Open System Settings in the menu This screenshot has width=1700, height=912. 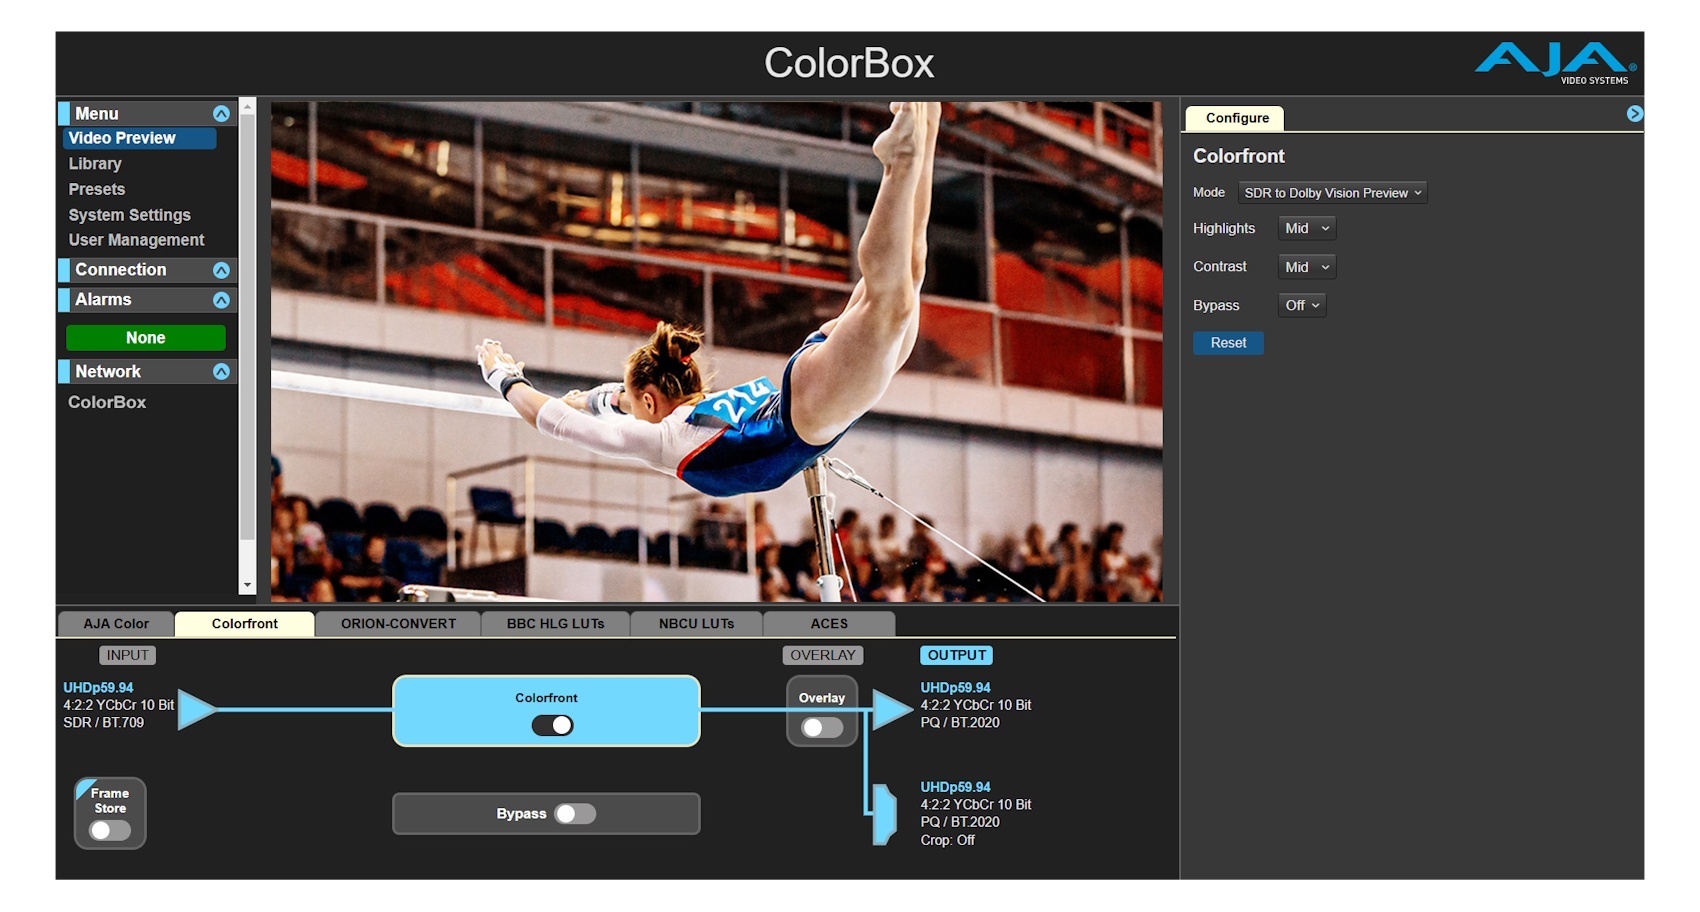click(129, 215)
